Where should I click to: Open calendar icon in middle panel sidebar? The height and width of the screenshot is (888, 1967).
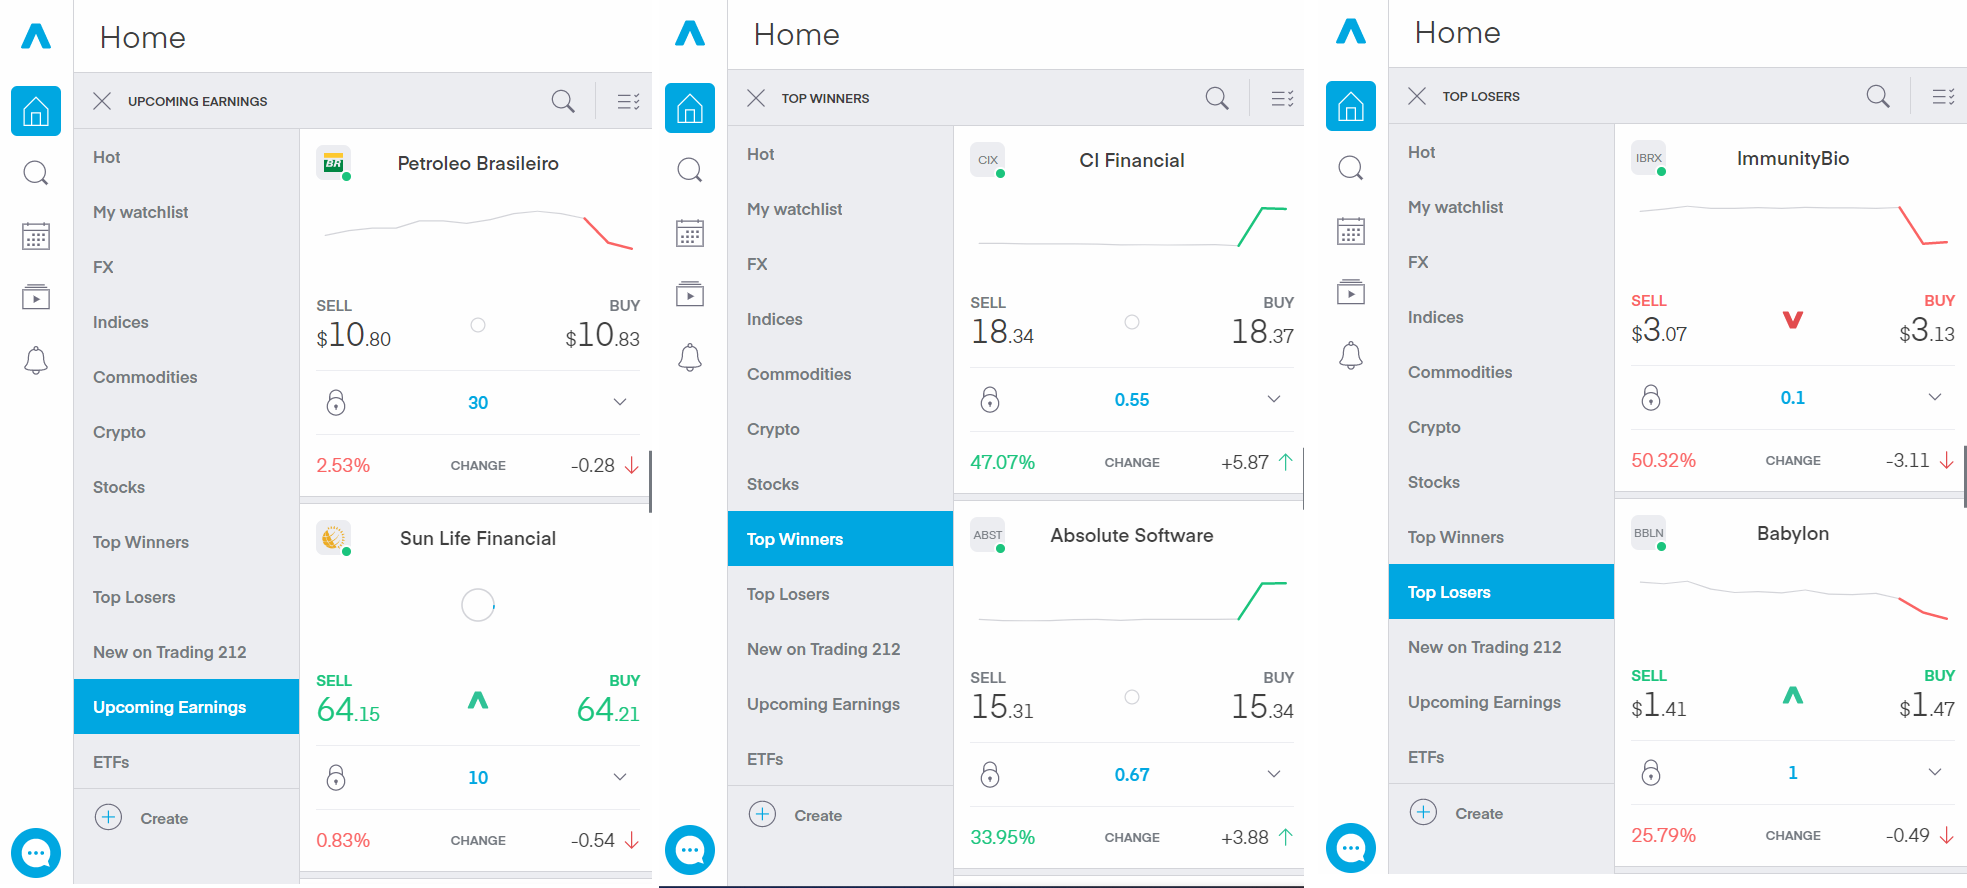coord(690,233)
